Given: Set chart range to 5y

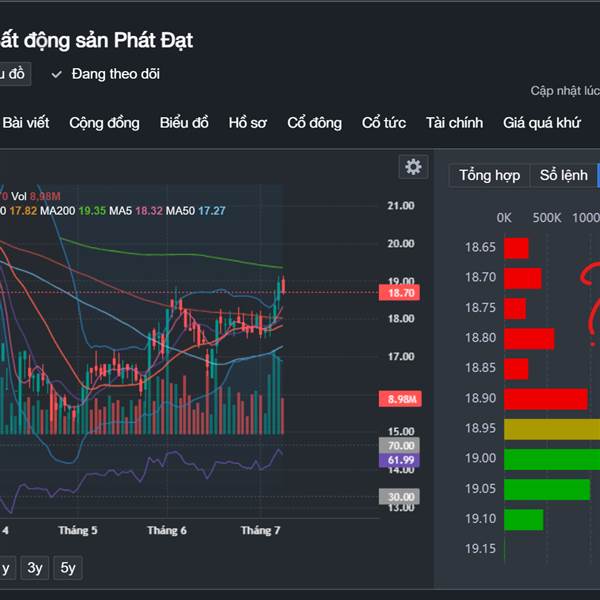Looking at the screenshot, I should [x=68, y=568].
